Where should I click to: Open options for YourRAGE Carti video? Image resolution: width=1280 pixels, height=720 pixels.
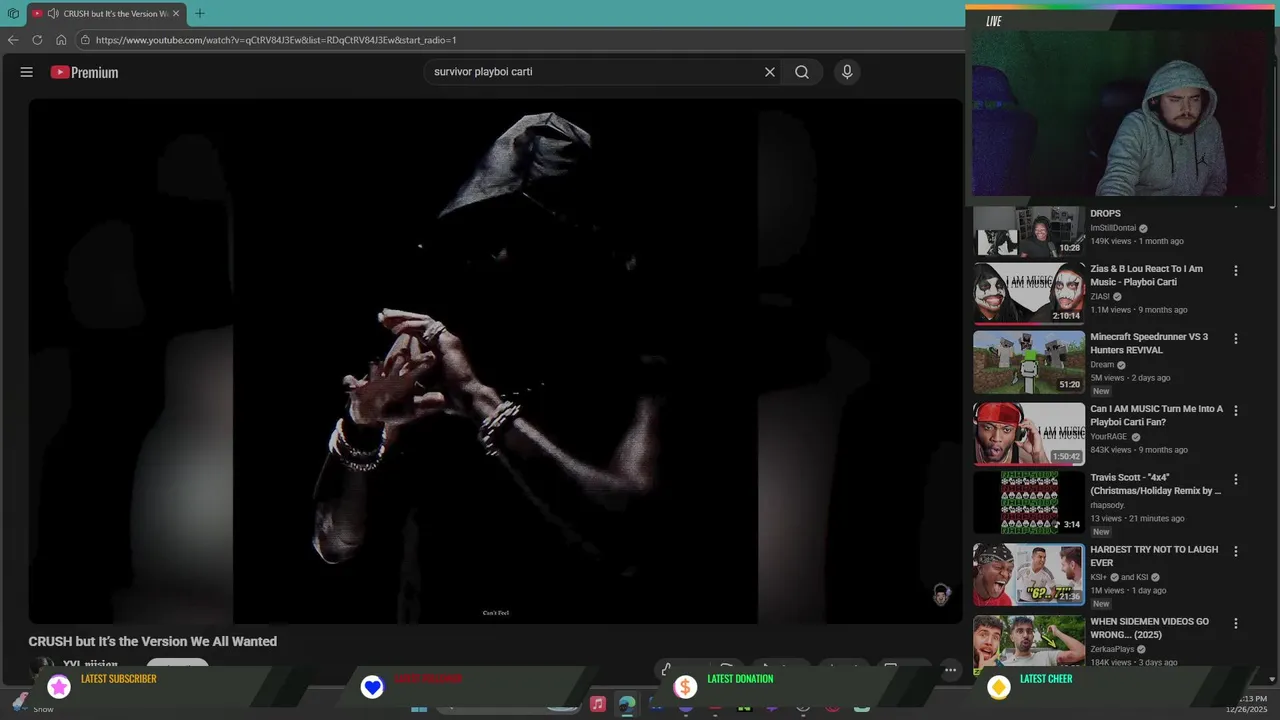click(x=1236, y=411)
